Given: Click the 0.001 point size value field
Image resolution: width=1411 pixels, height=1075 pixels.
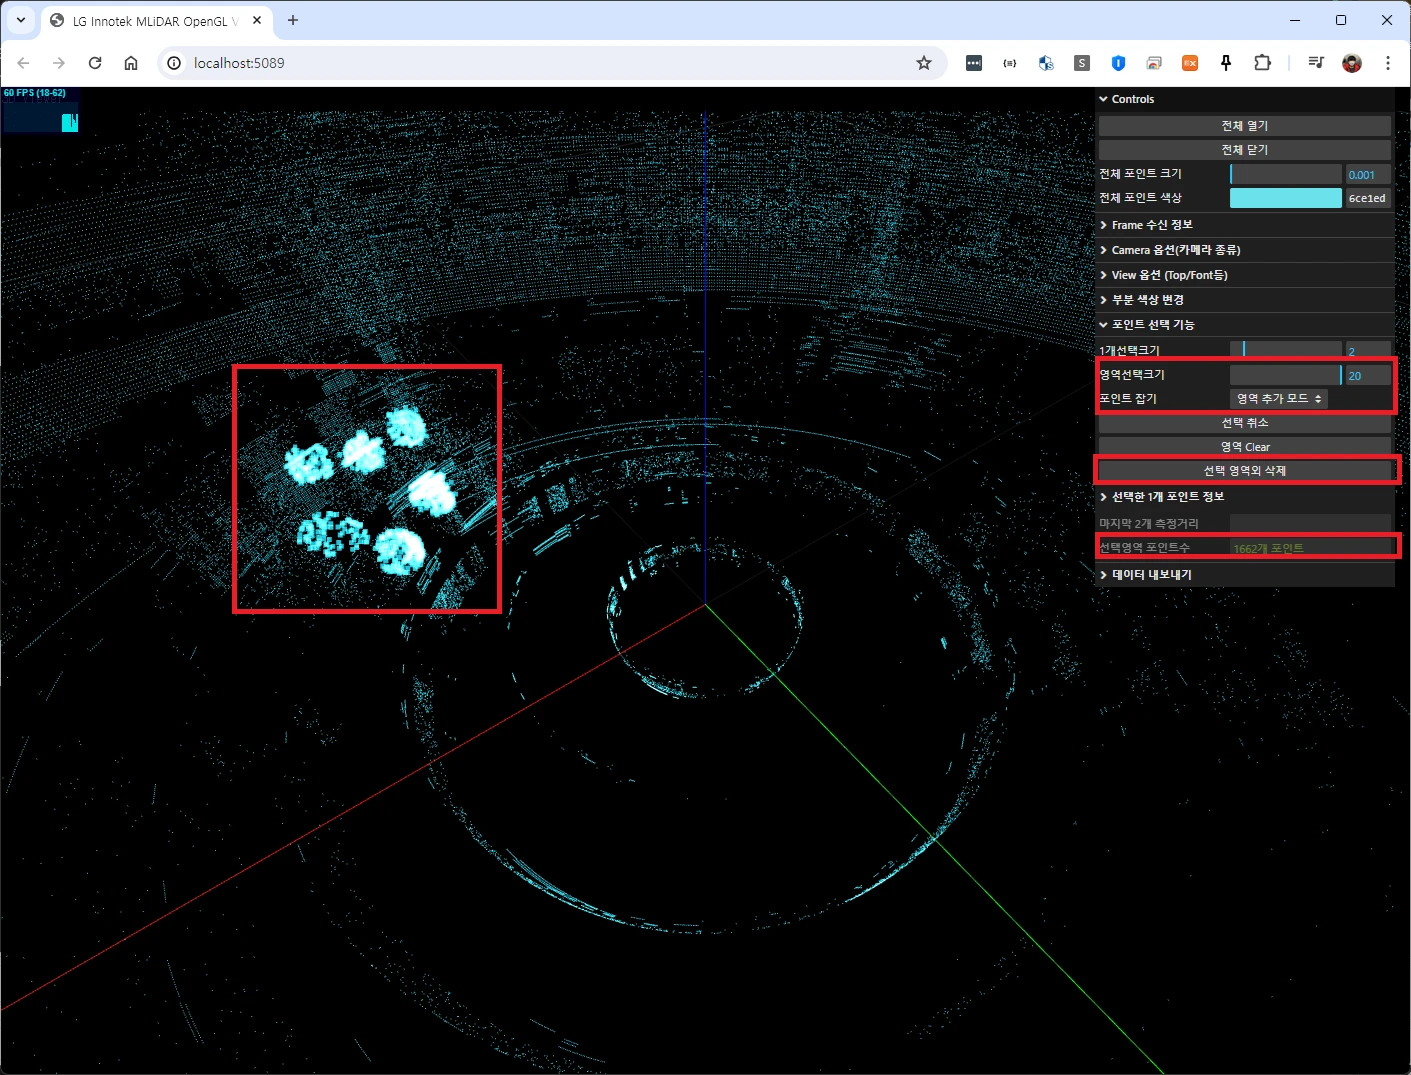Looking at the screenshot, I should [x=1368, y=174].
